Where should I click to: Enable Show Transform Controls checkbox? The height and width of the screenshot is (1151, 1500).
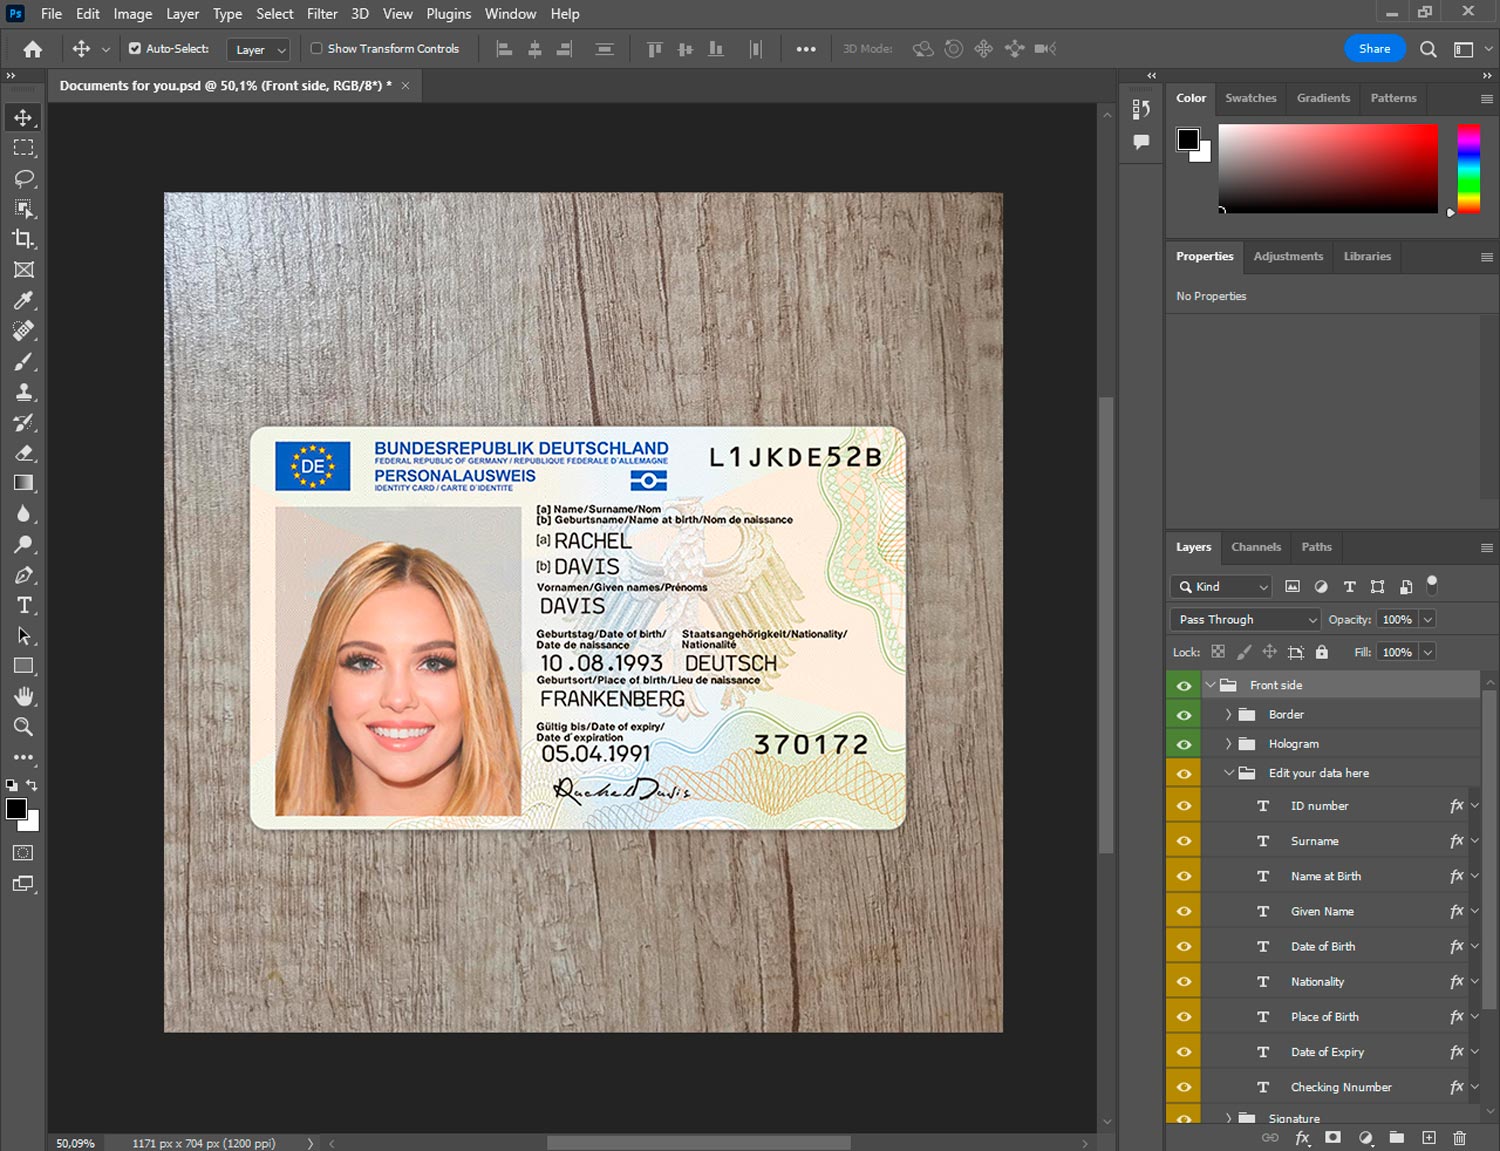[x=316, y=48]
